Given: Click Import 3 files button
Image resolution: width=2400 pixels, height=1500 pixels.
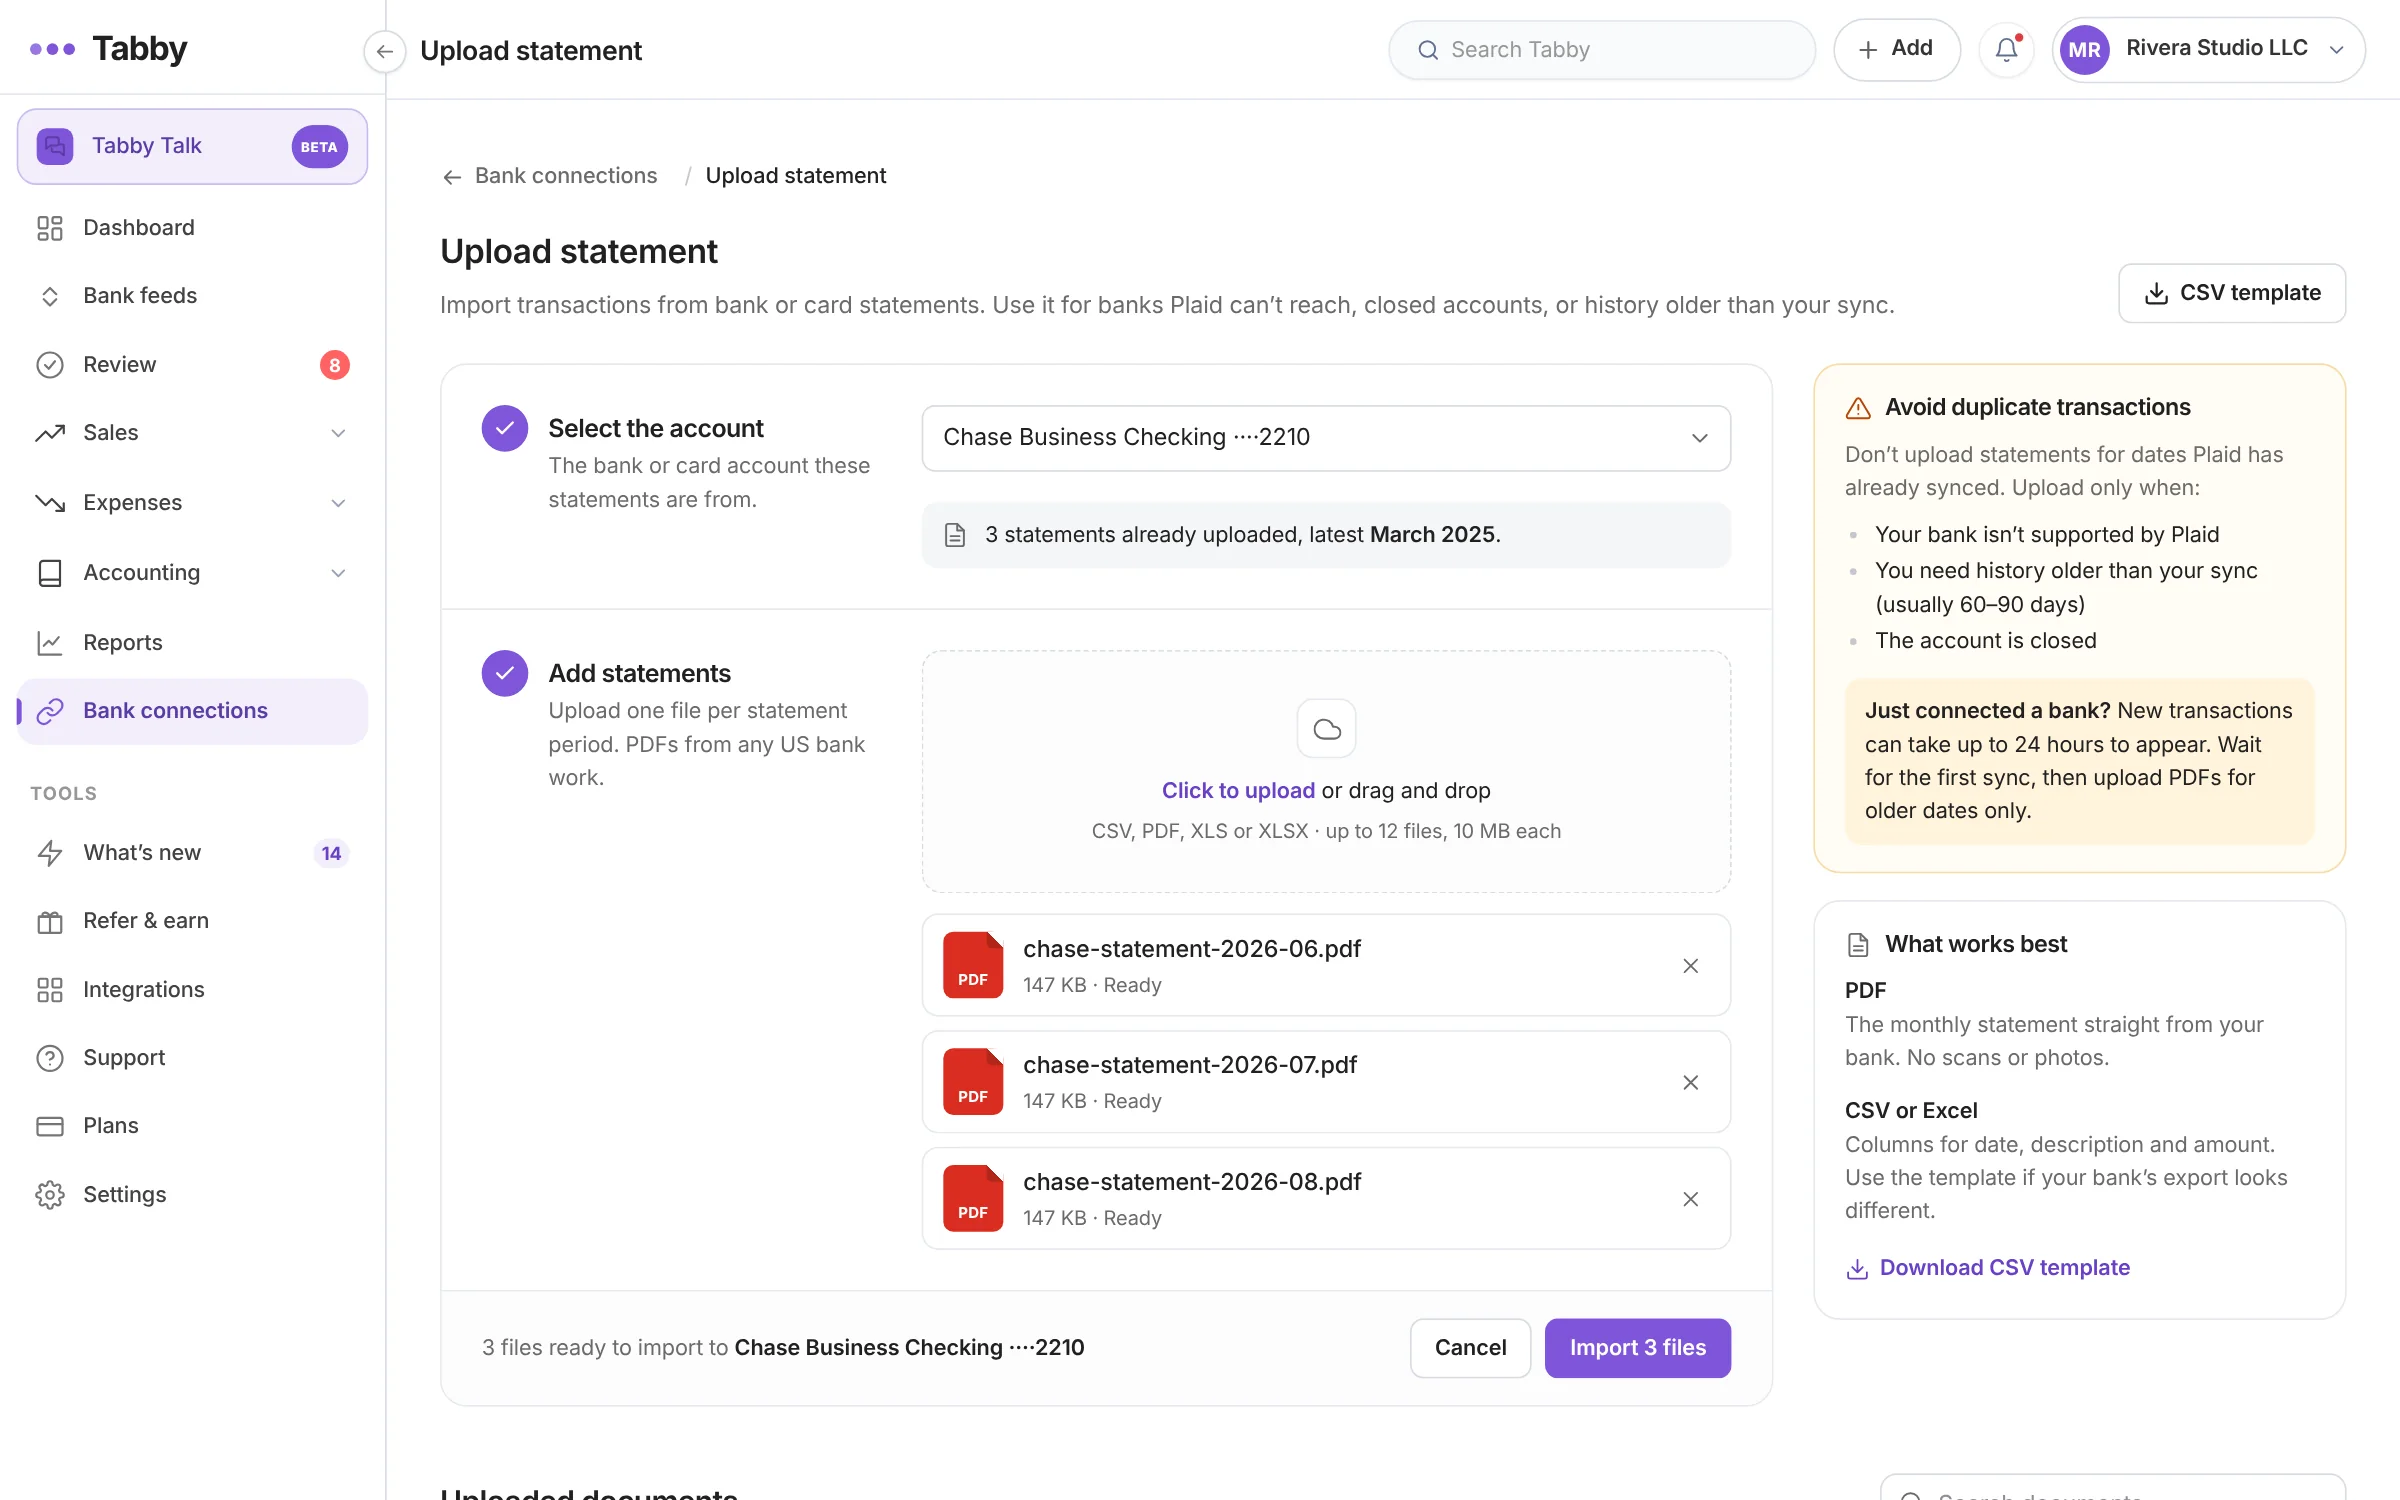Looking at the screenshot, I should click(1637, 1348).
